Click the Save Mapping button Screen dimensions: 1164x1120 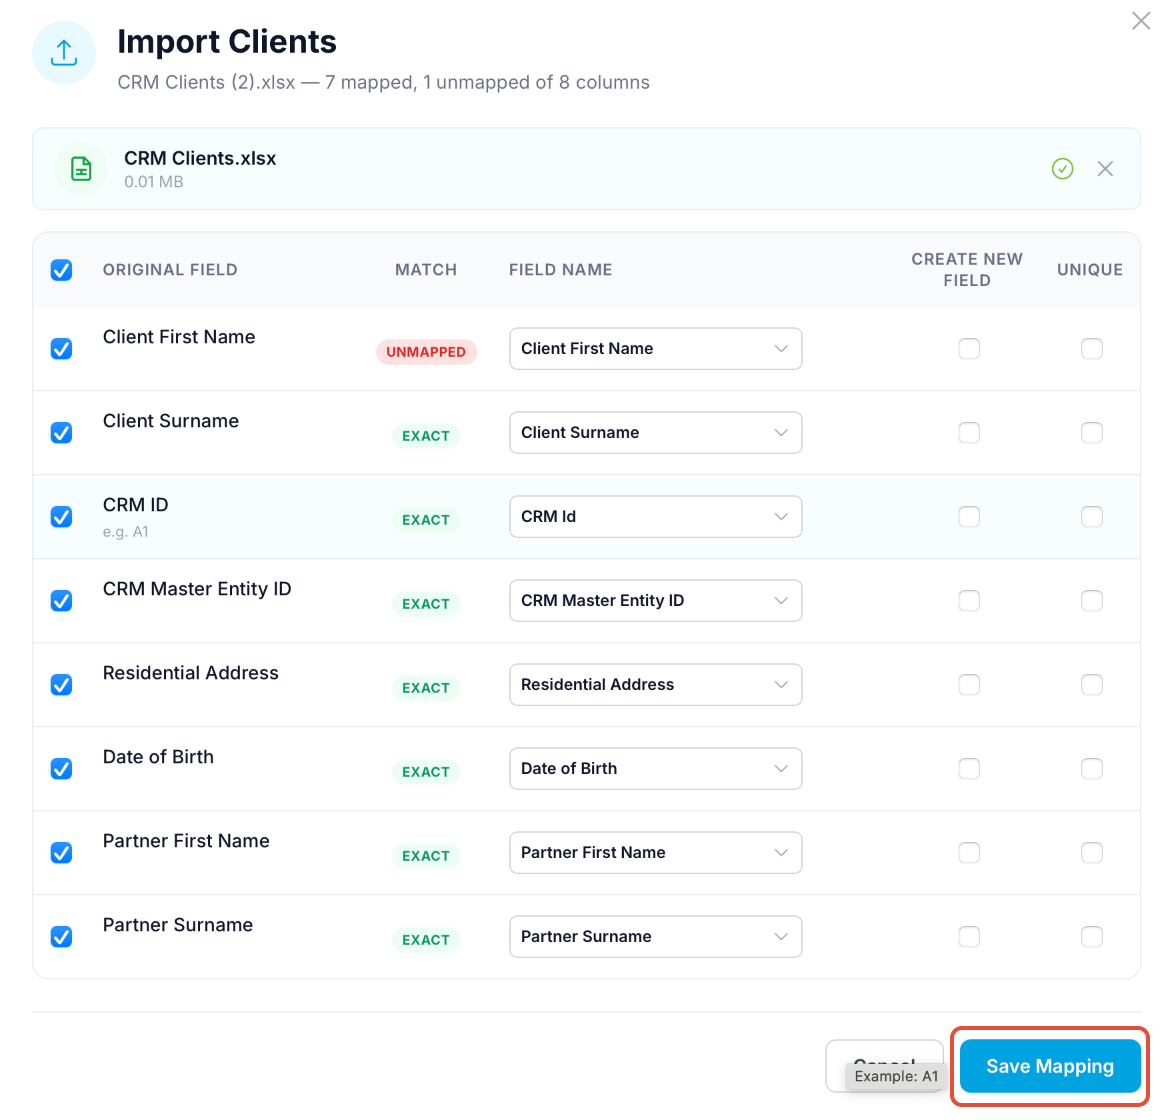[1049, 1066]
